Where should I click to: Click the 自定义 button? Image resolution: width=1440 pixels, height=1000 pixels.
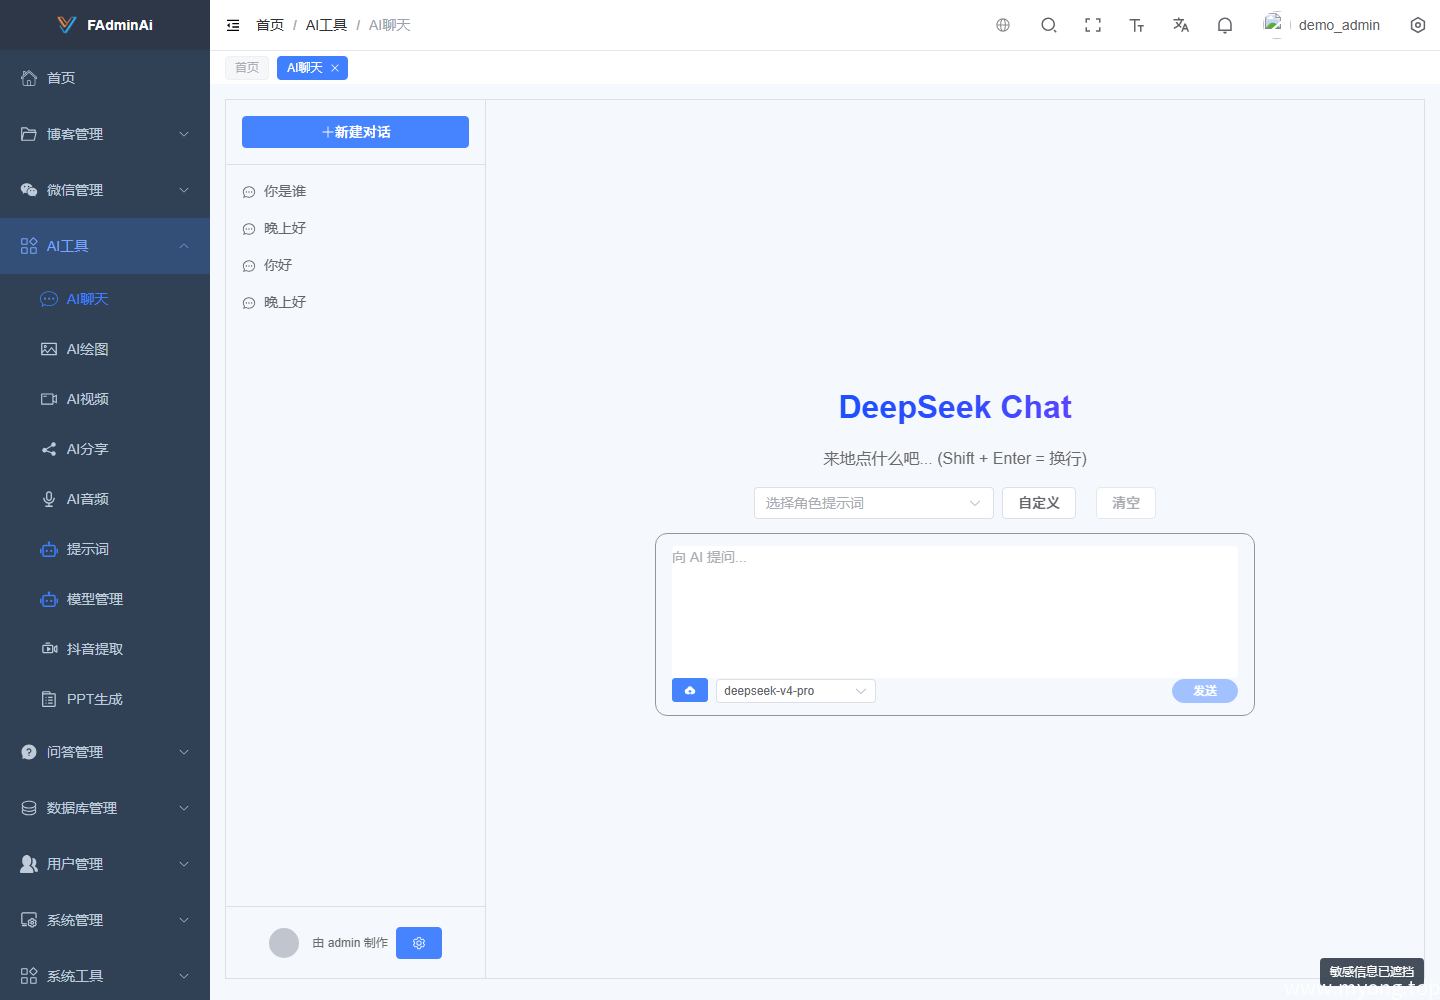1039,503
